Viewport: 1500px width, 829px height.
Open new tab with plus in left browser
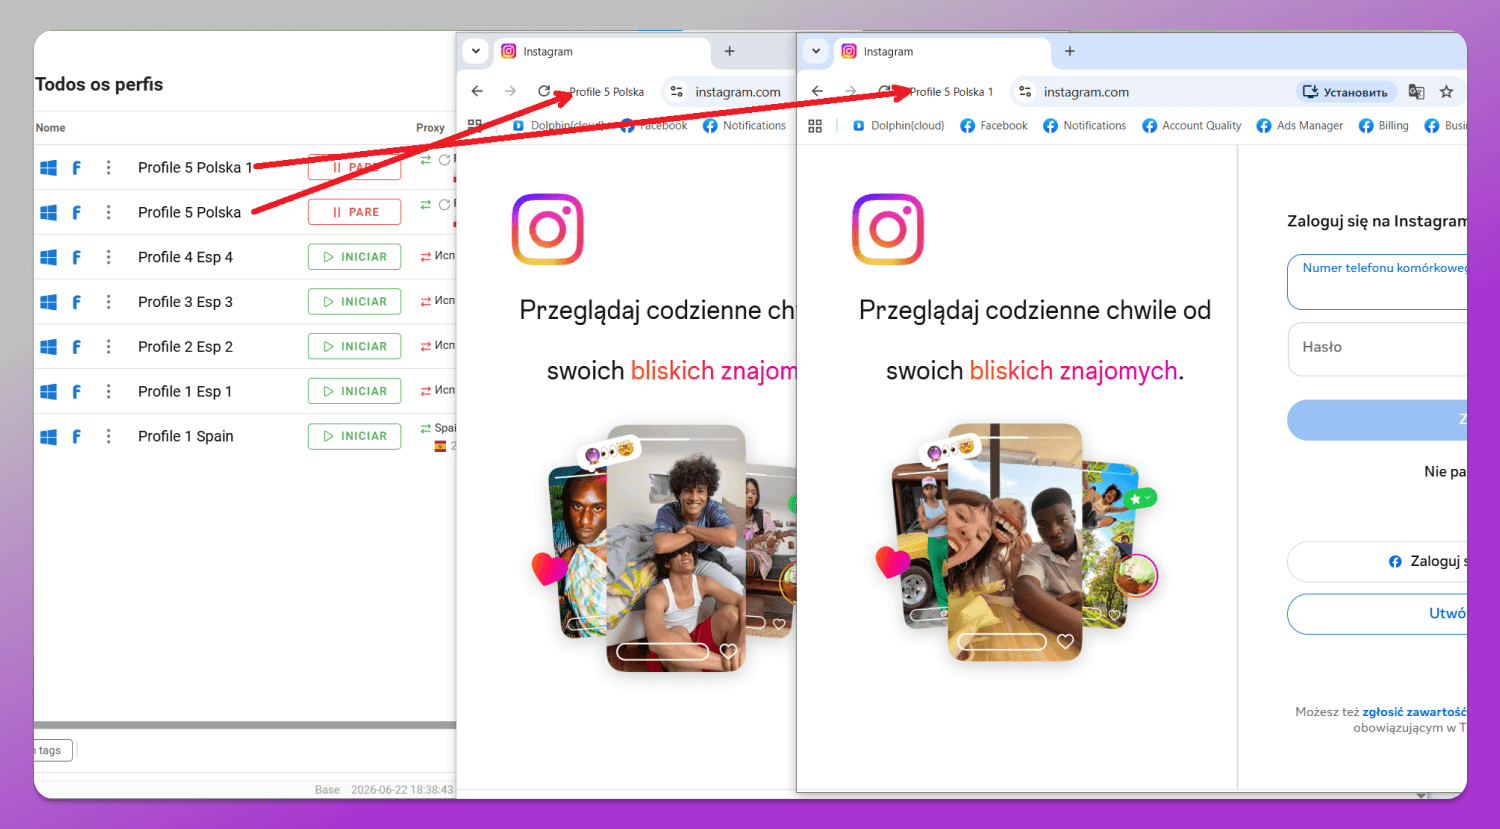pyautogui.click(x=729, y=51)
